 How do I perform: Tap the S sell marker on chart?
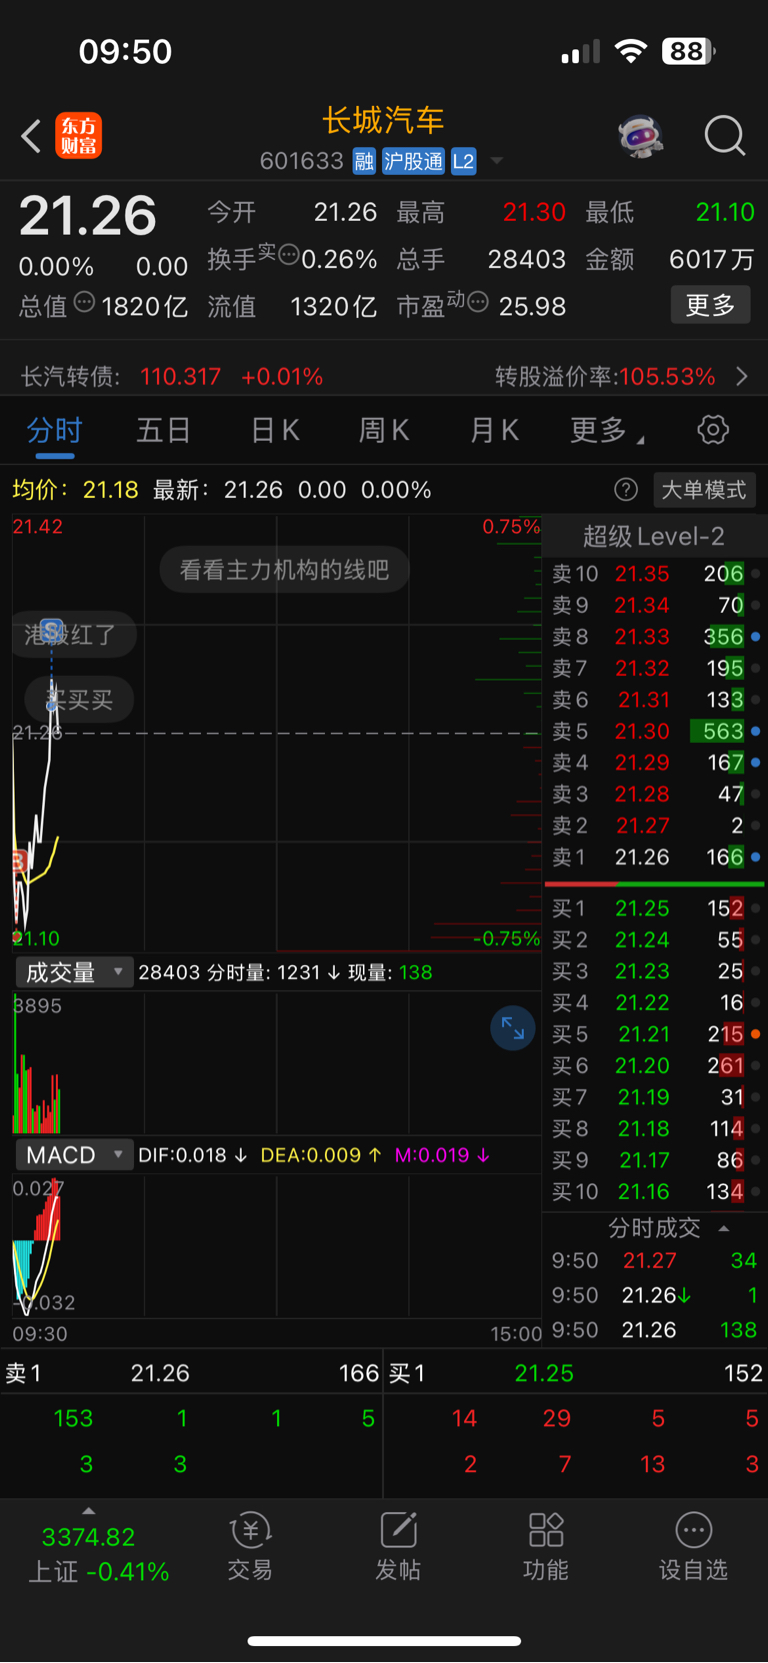pos(52,631)
